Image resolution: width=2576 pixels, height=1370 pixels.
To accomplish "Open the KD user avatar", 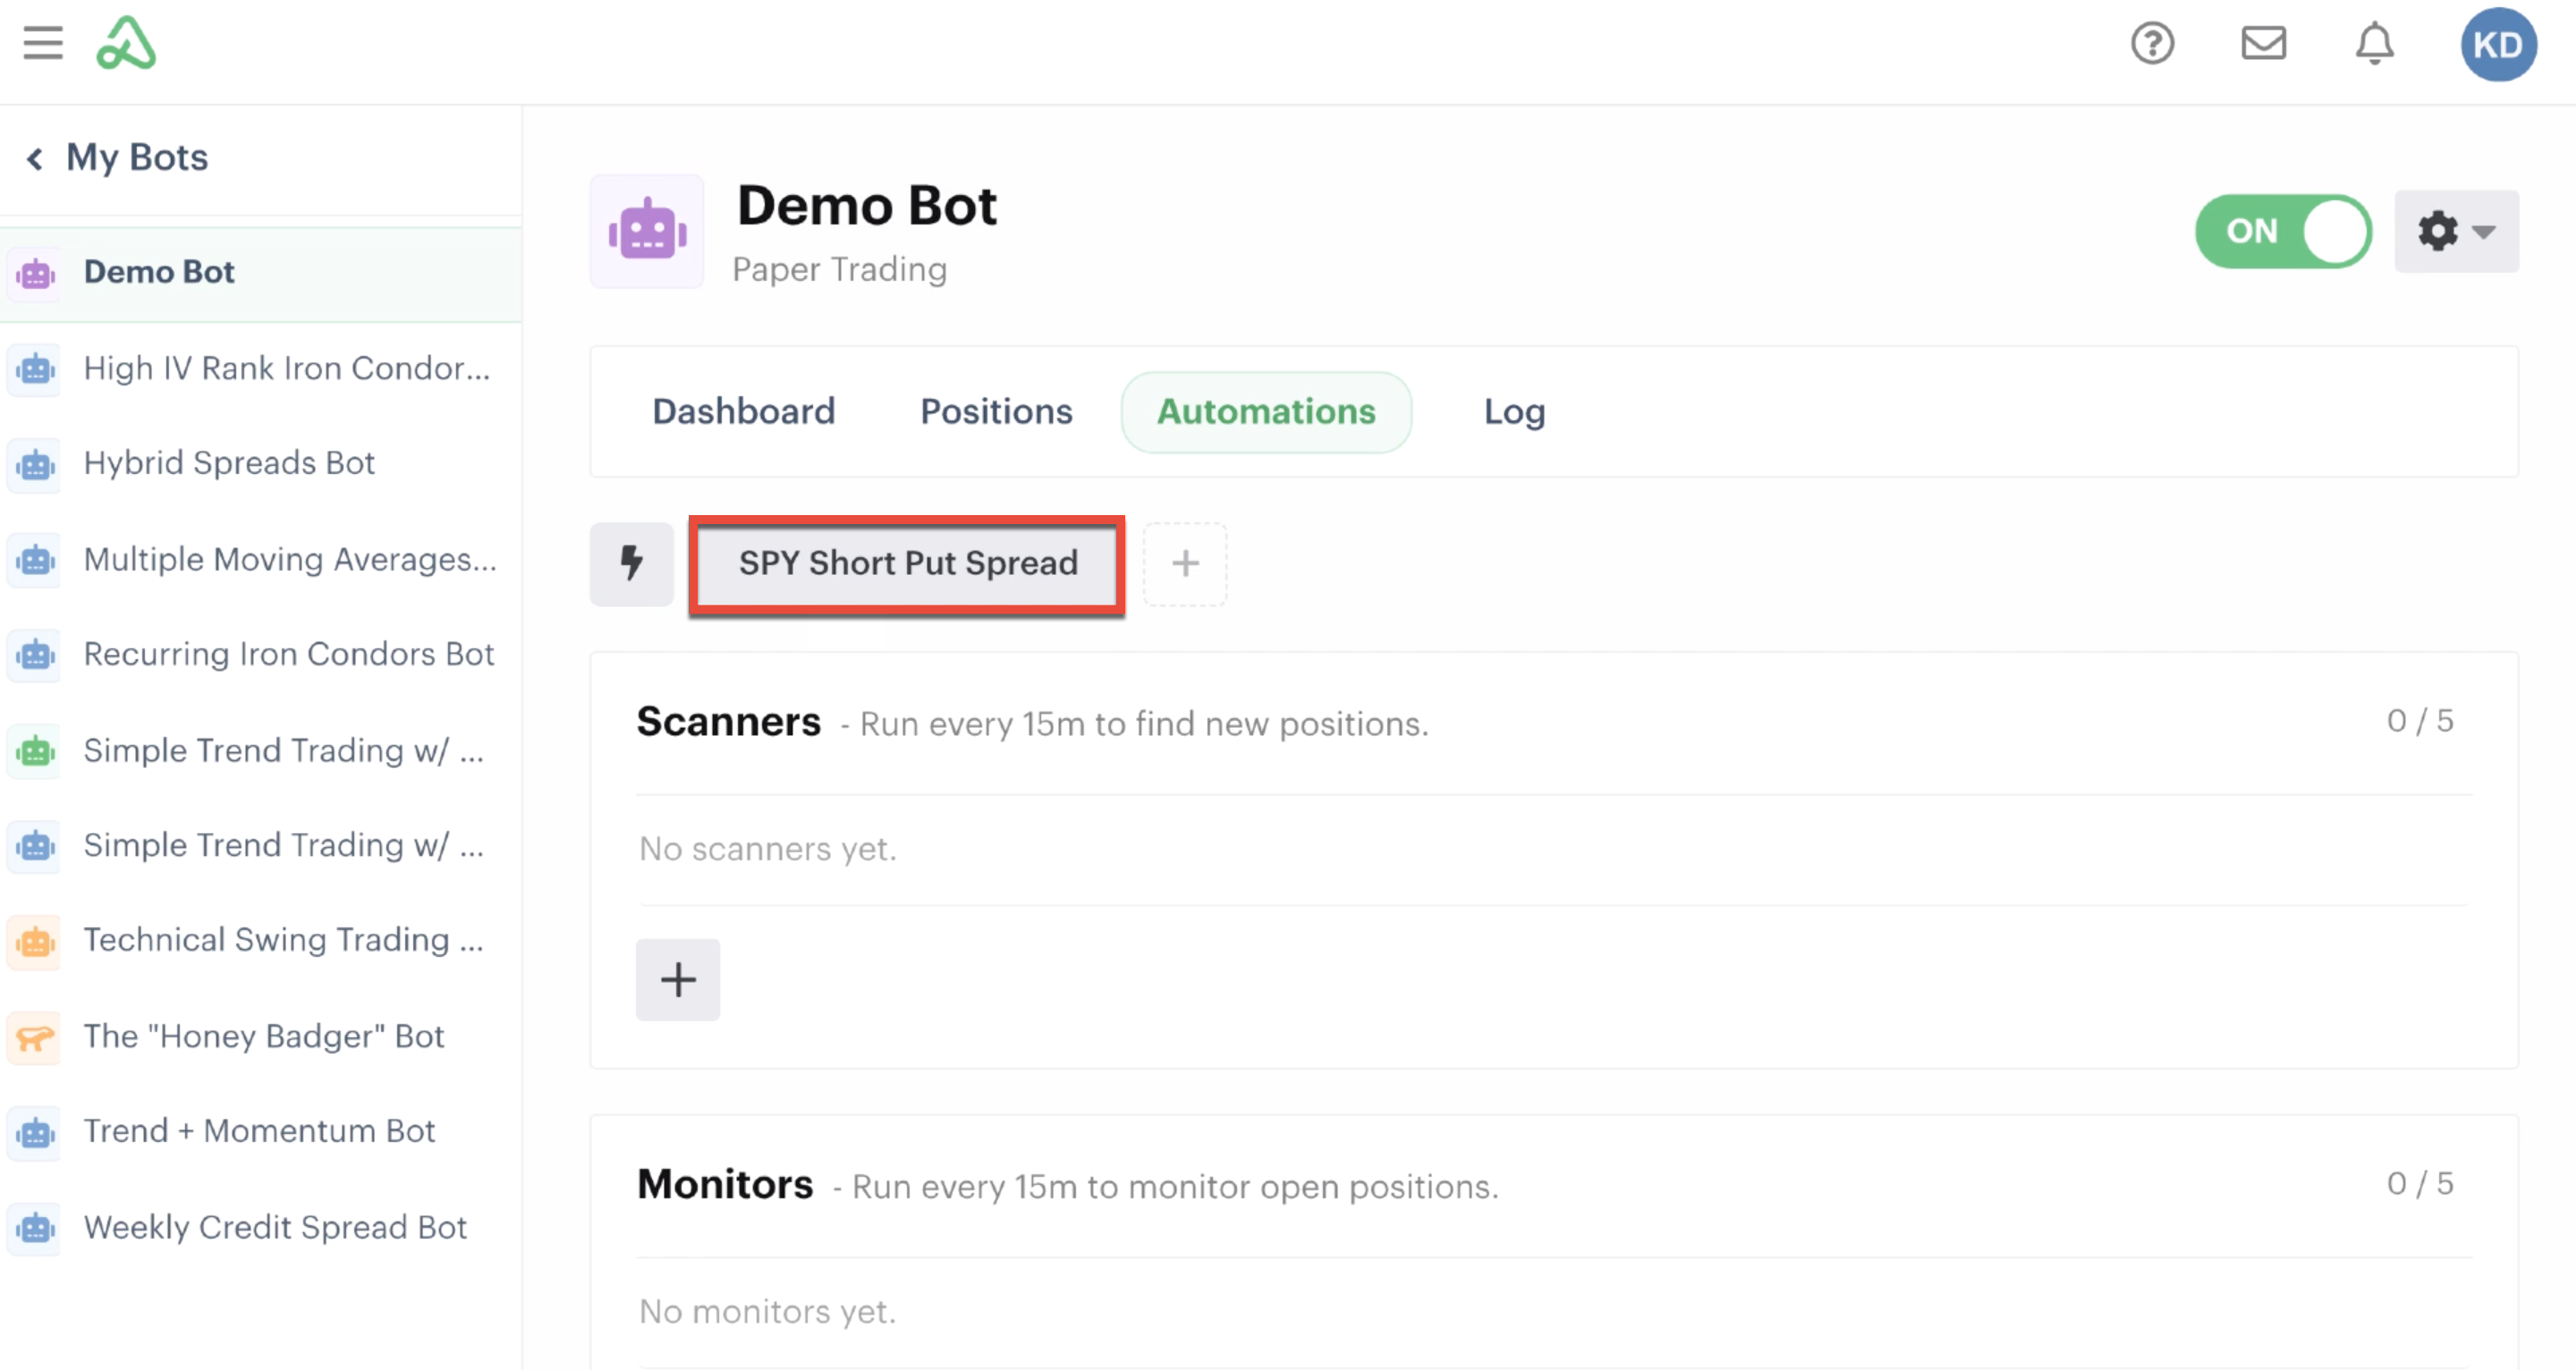I will [x=2497, y=44].
